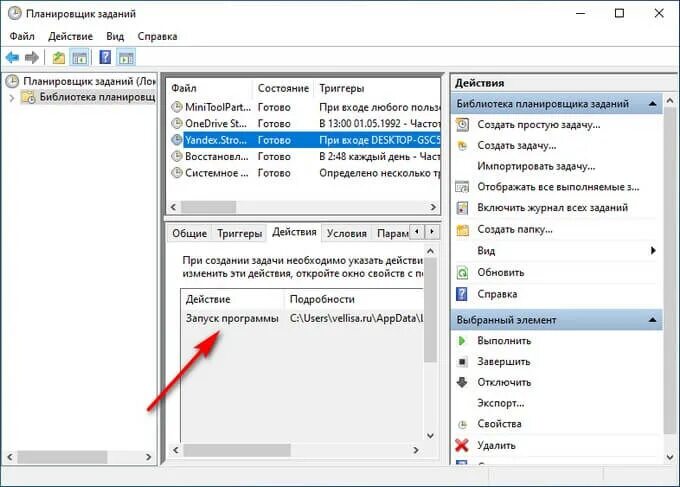Open the Файл menu

[x=22, y=36]
